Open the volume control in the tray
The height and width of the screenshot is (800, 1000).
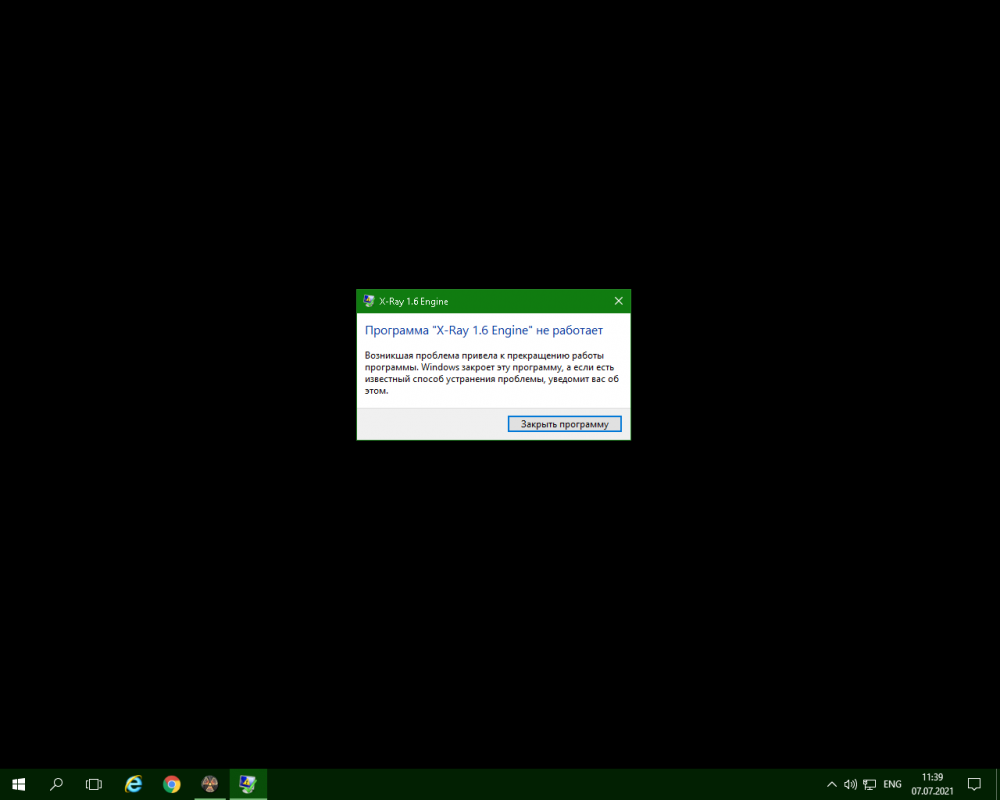tap(850, 784)
